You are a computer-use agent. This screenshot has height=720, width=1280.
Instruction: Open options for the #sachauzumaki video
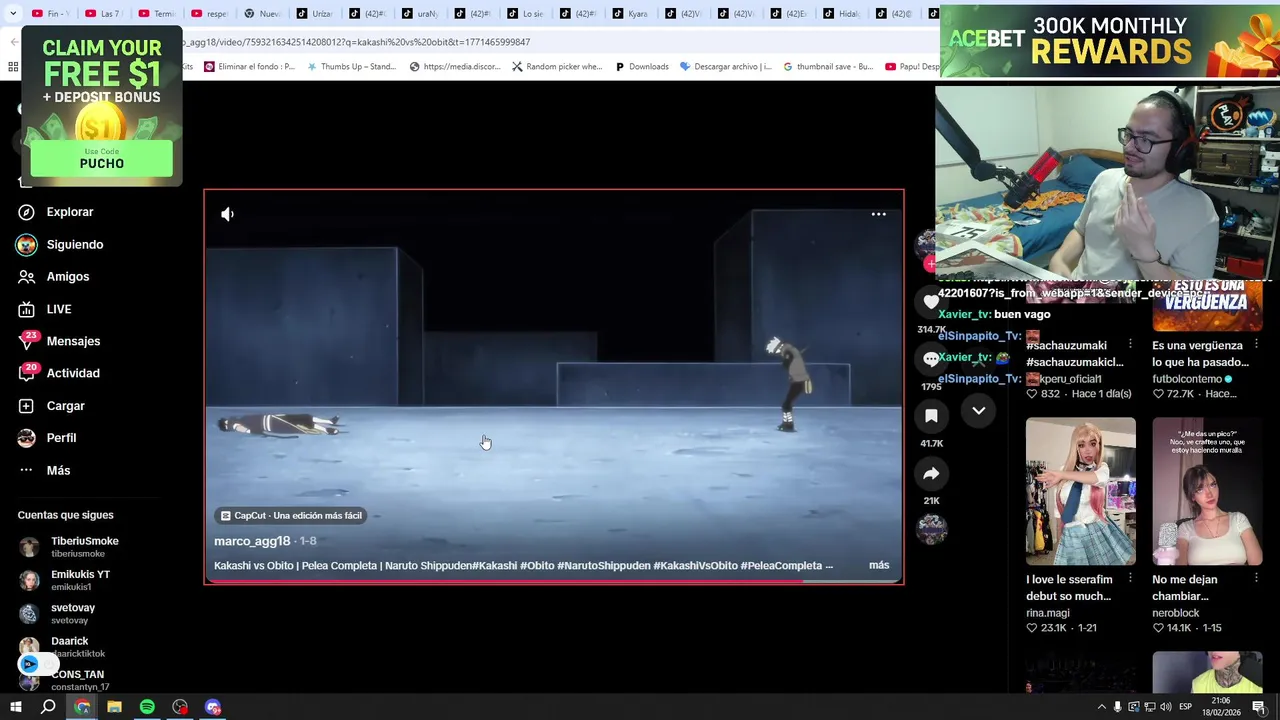coord(1130,344)
